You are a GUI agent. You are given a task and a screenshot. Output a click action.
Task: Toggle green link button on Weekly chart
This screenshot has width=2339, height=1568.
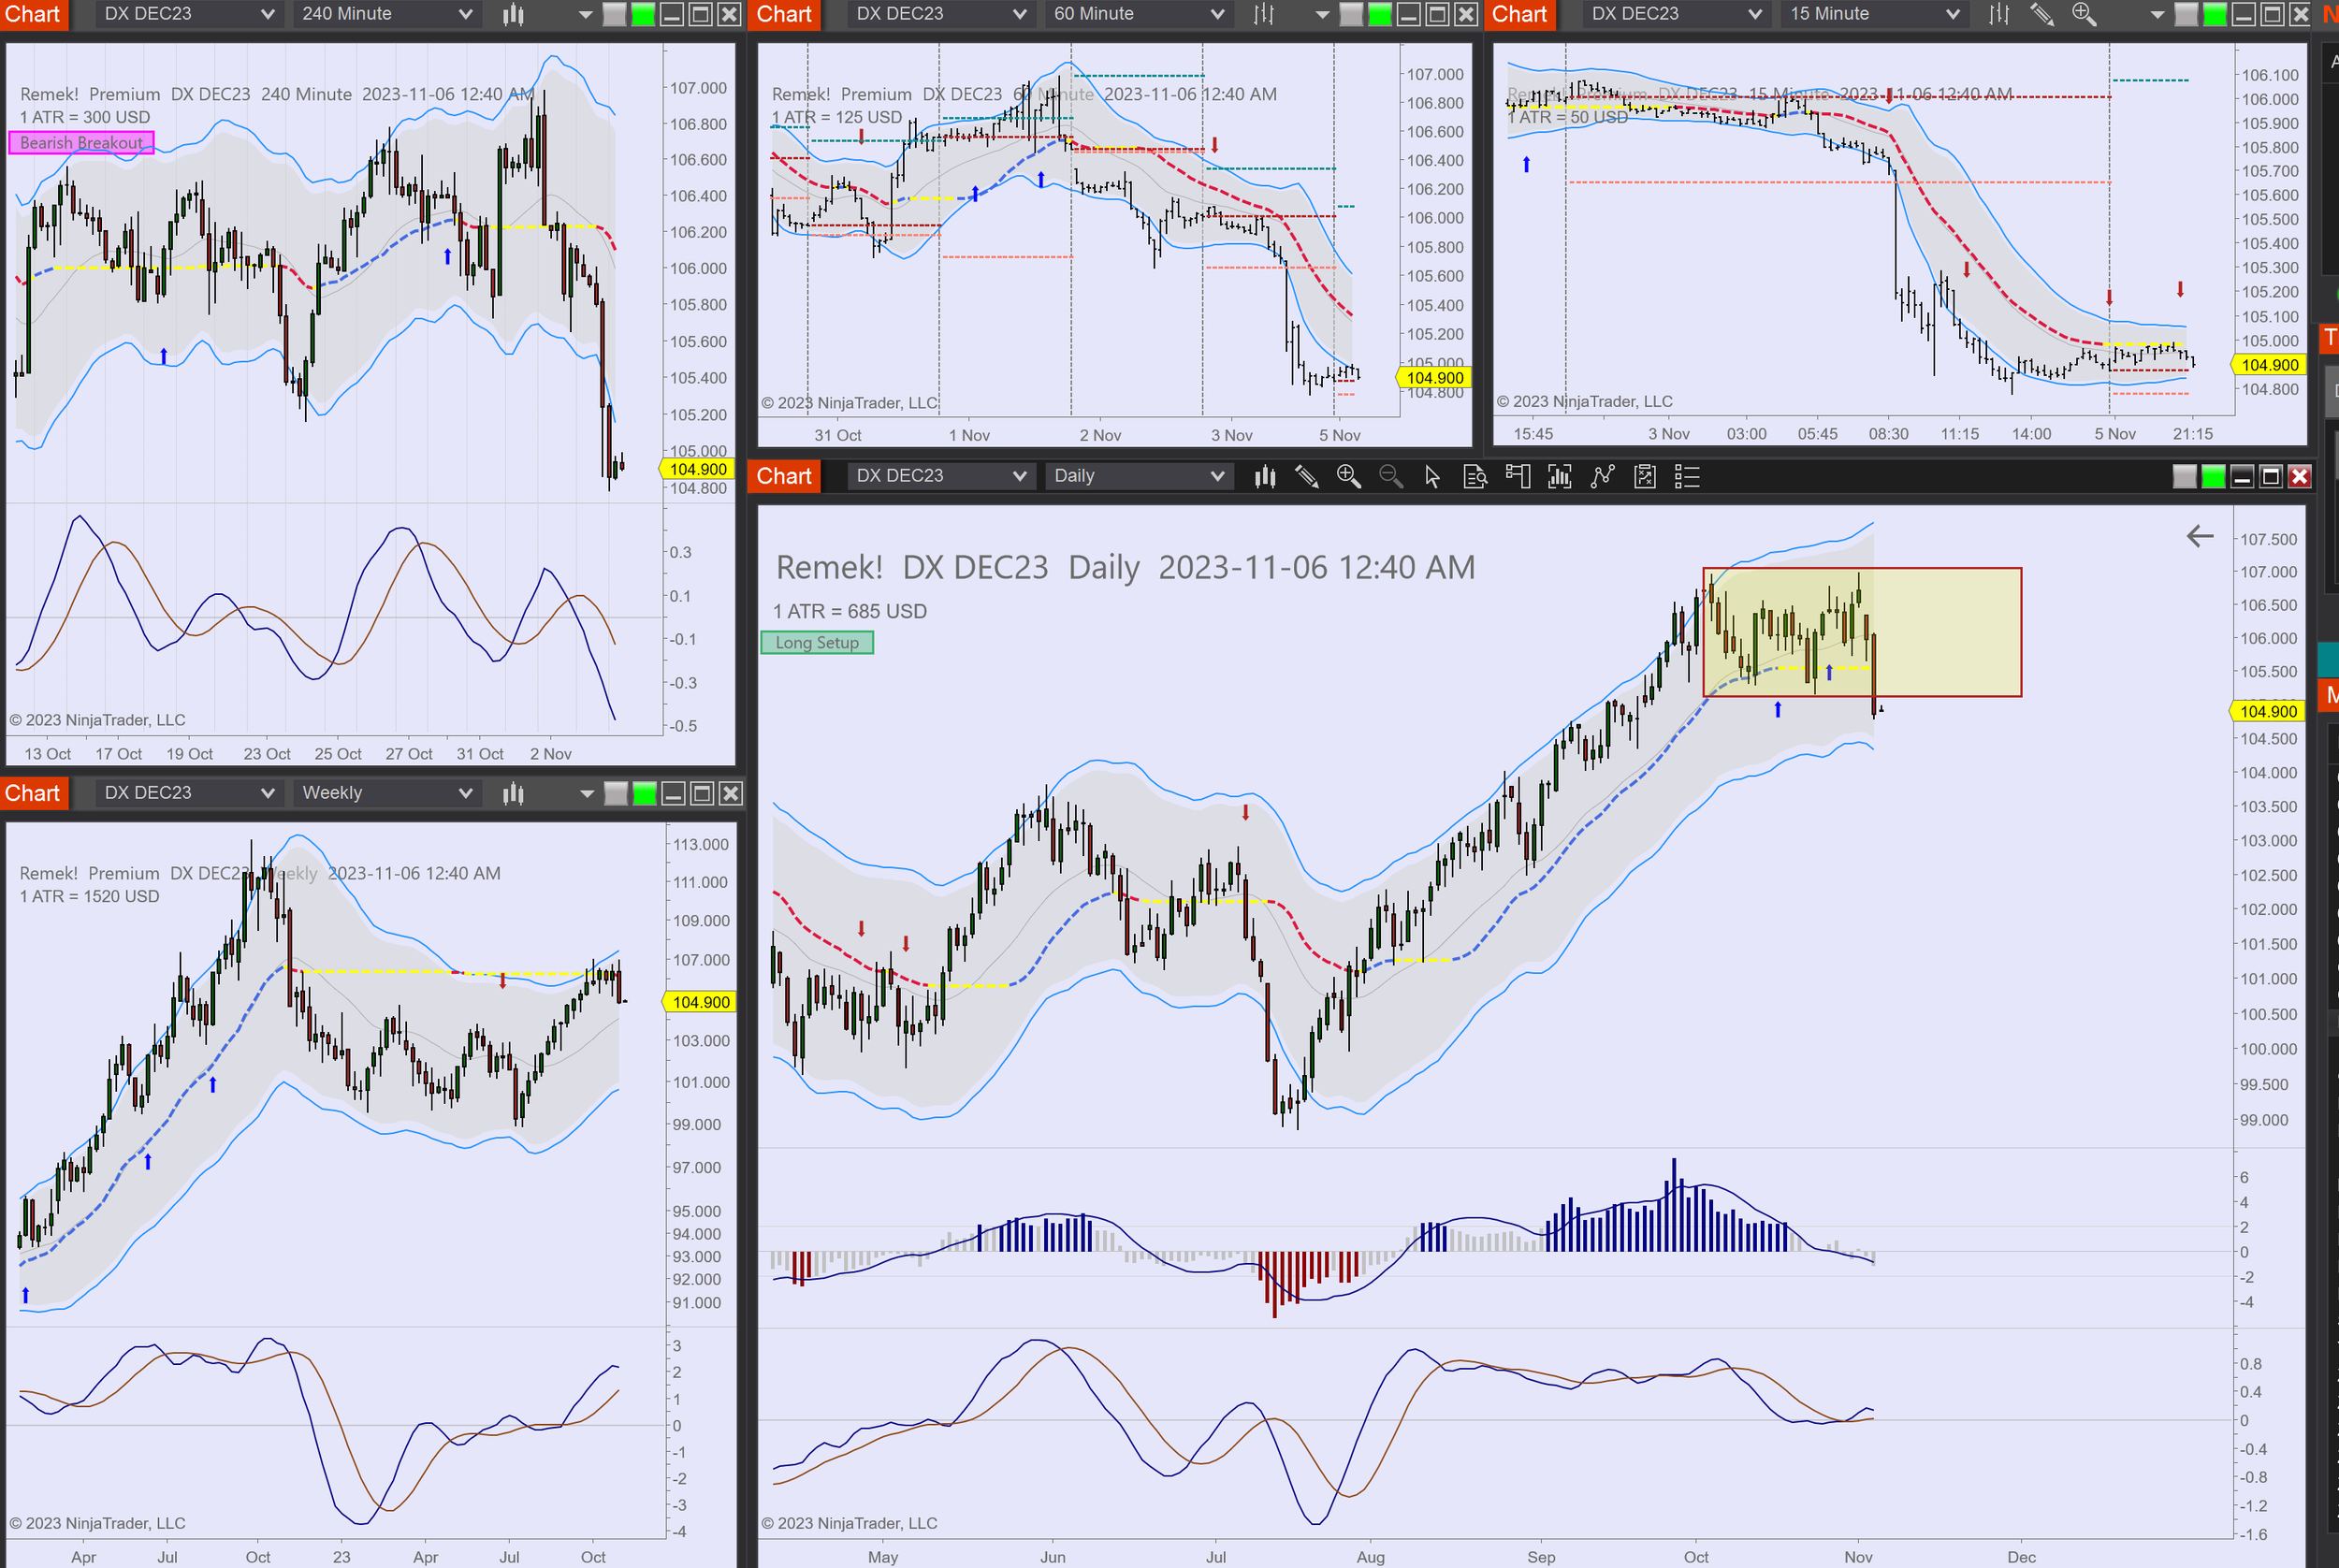click(645, 794)
